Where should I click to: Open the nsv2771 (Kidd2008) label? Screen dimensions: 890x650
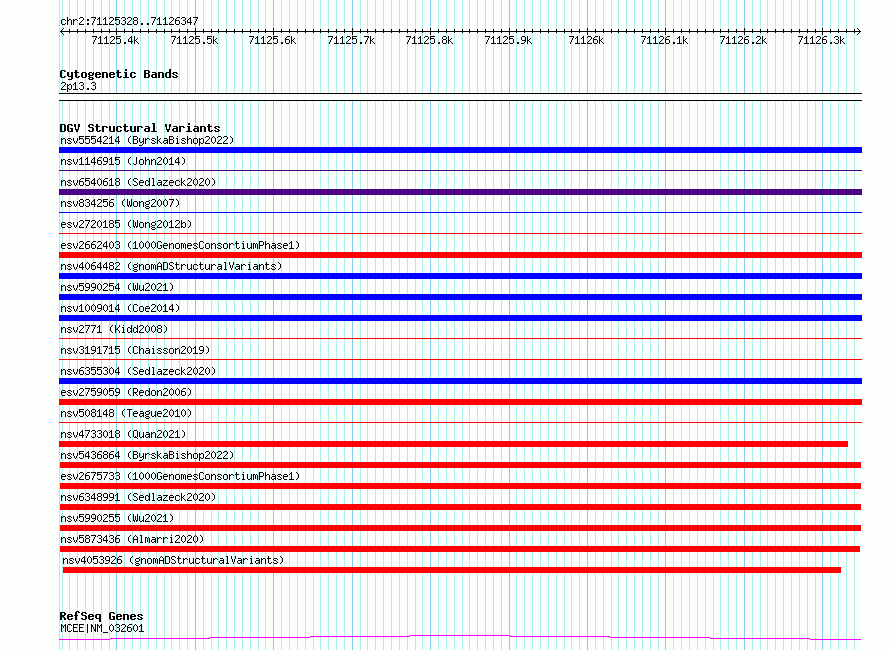tap(114, 329)
